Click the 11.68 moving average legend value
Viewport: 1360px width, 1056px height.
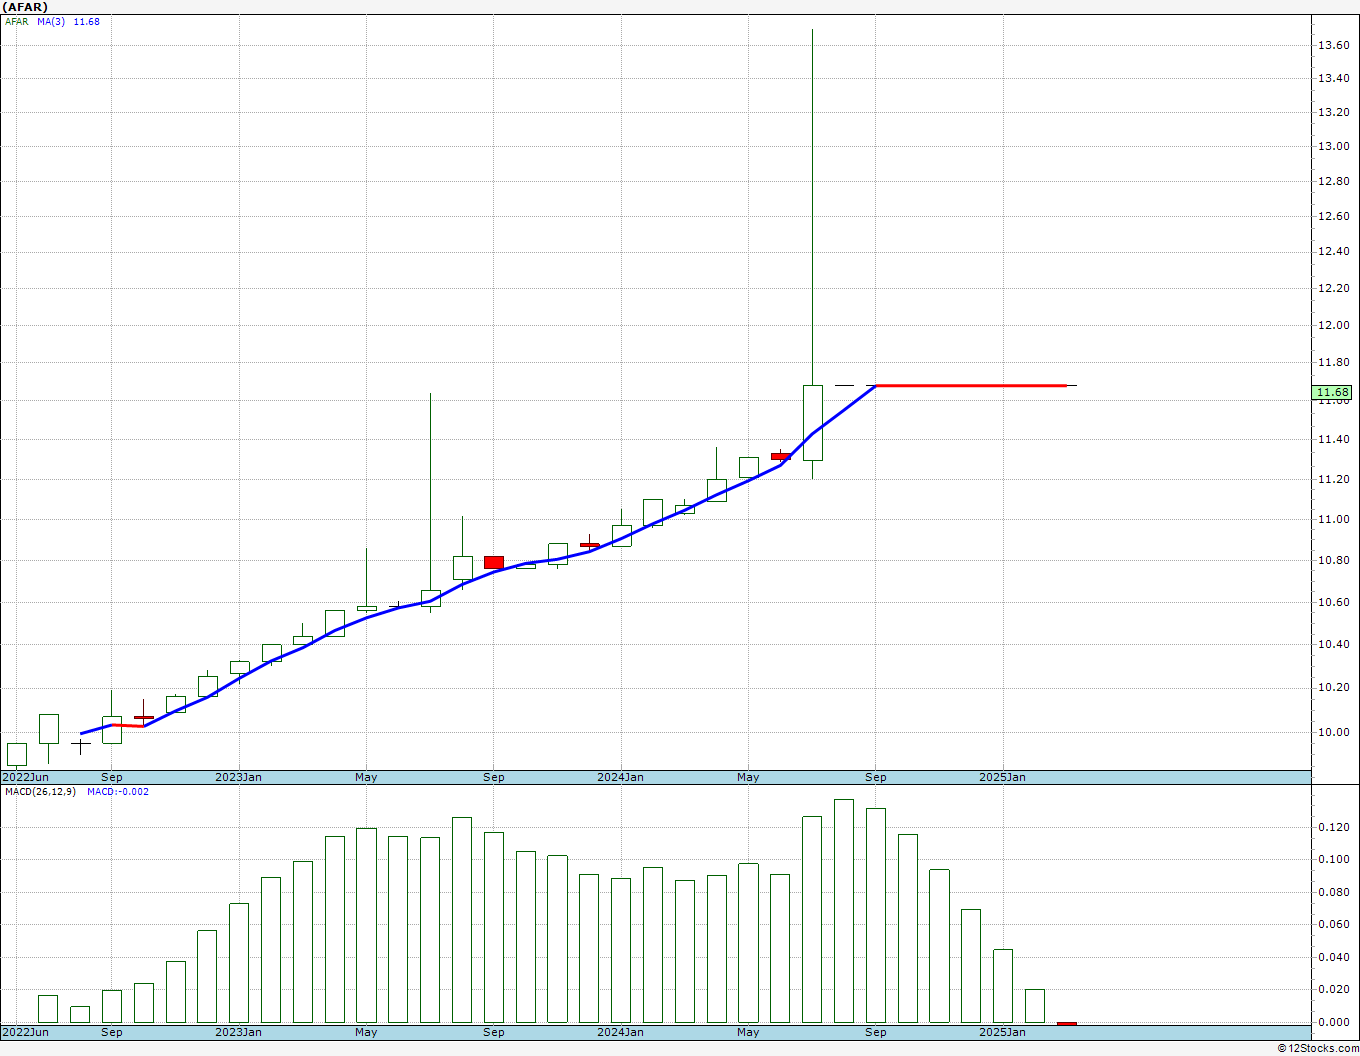[x=87, y=21]
